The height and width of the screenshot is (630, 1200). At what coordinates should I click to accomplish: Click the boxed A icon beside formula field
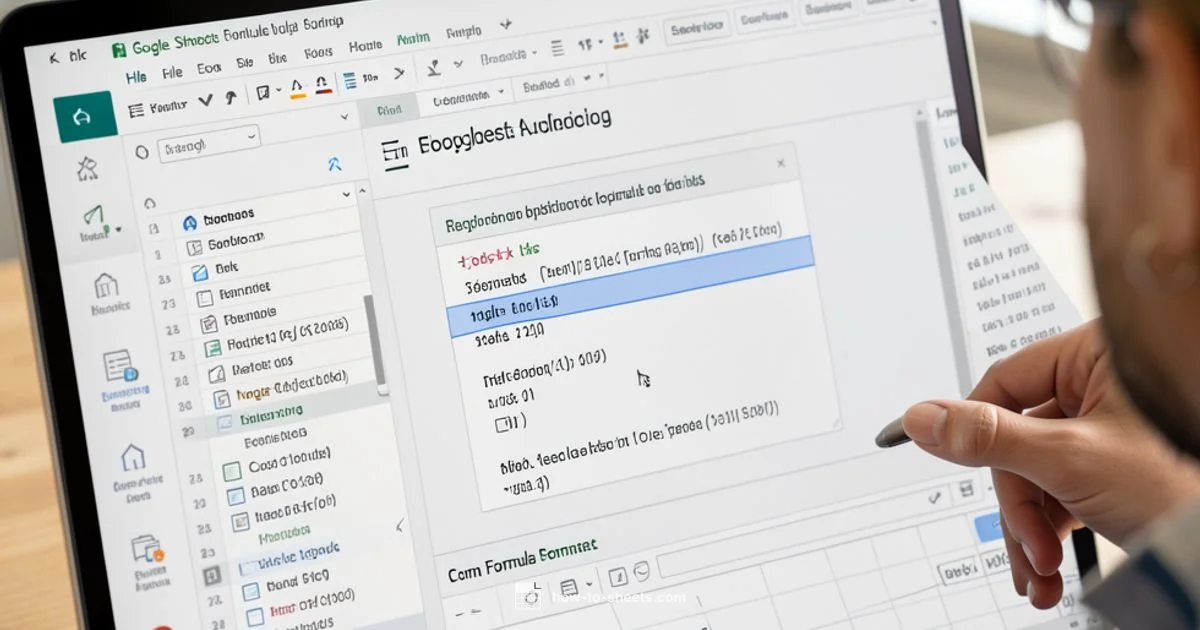tap(617, 575)
